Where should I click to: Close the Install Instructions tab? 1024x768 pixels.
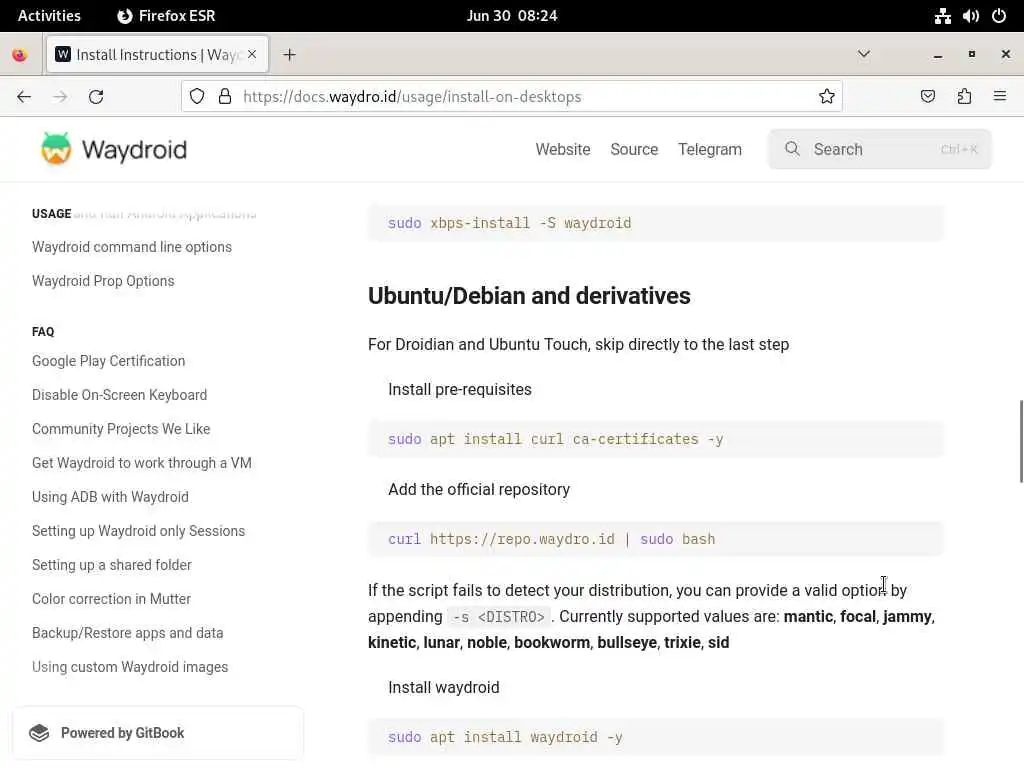coord(252,54)
